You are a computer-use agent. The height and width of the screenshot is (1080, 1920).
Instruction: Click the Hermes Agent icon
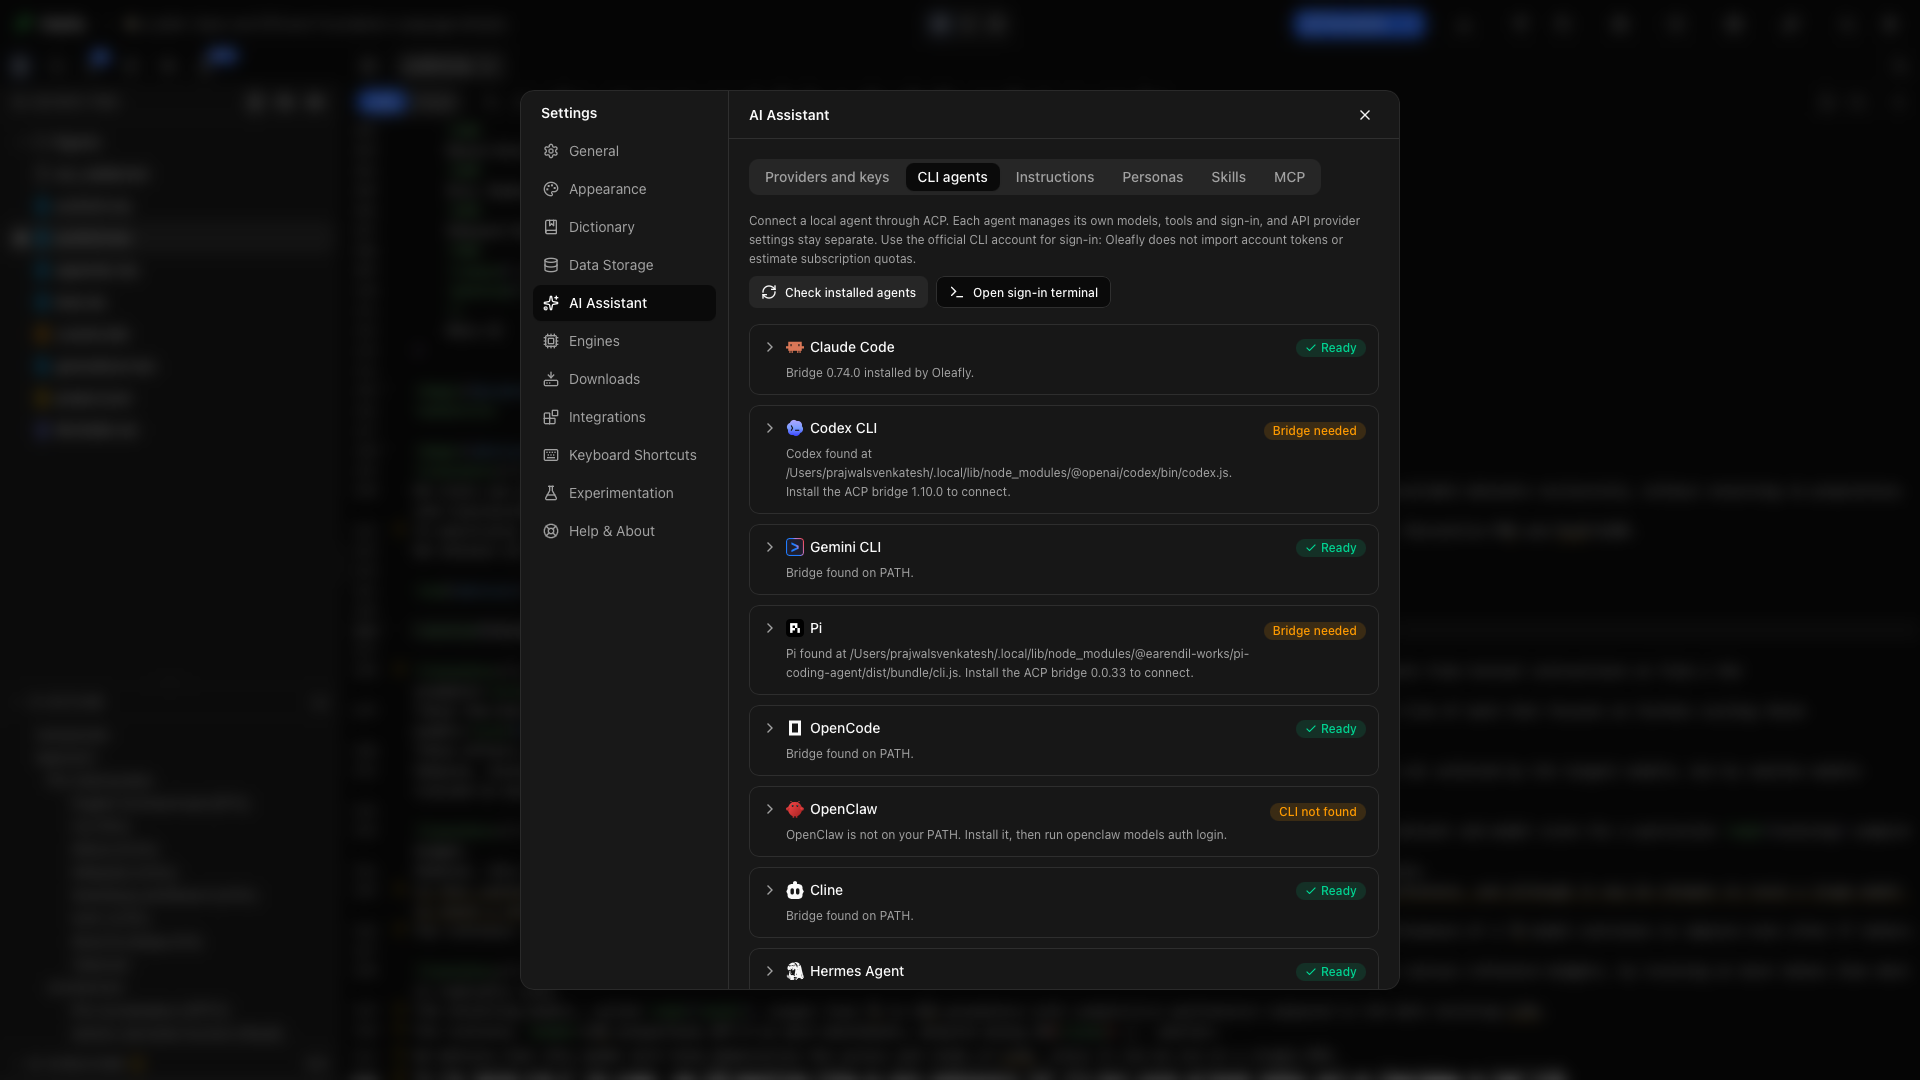tap(795, 971)
